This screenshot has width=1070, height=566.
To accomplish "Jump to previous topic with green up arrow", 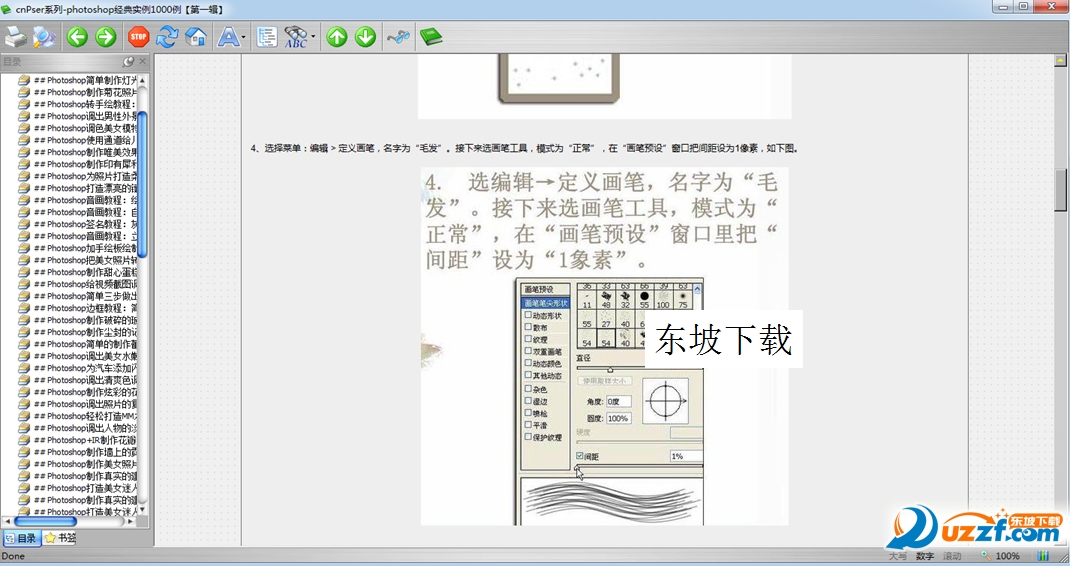I will point(336,37).
